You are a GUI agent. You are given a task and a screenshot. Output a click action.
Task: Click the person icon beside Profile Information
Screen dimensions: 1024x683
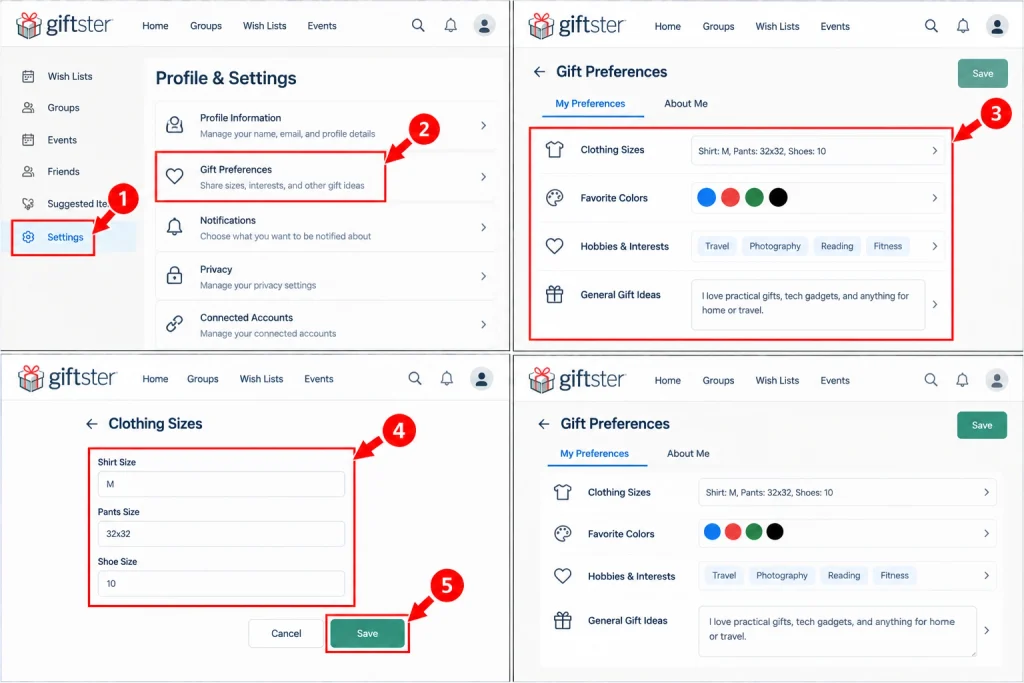pos(174,125)
